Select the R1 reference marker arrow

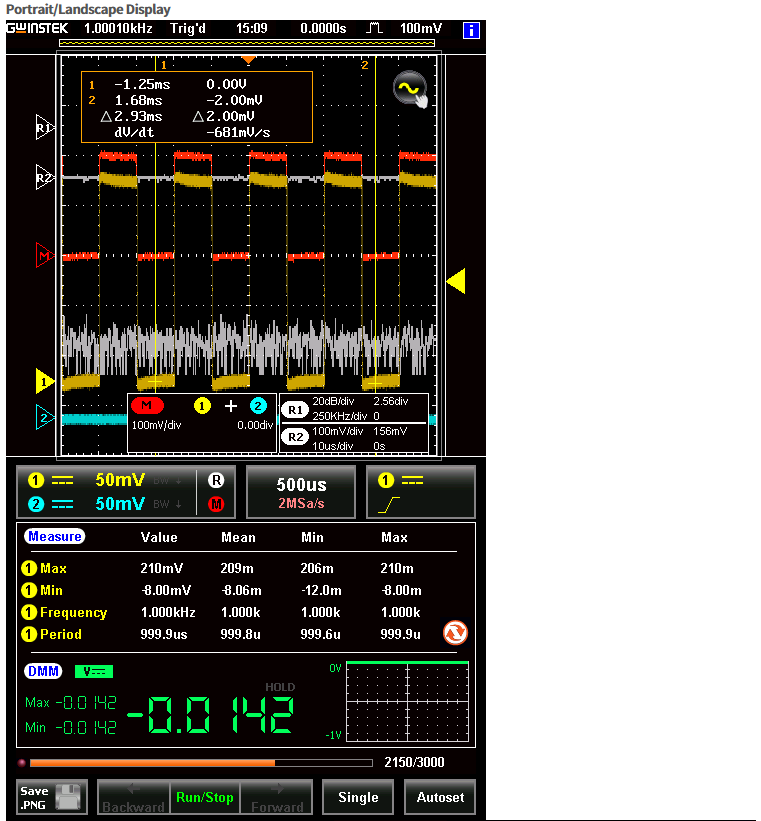tap(44, 127)
